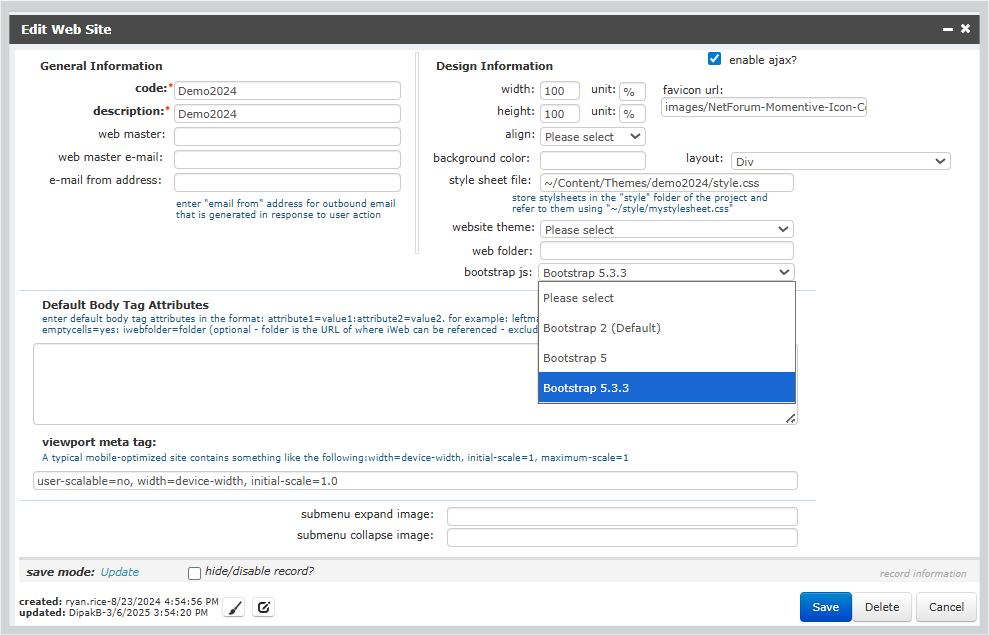Click the paintbrush icon near created info
The height and width of the screenshot is (635, 989).
click(x=235, y=607)
